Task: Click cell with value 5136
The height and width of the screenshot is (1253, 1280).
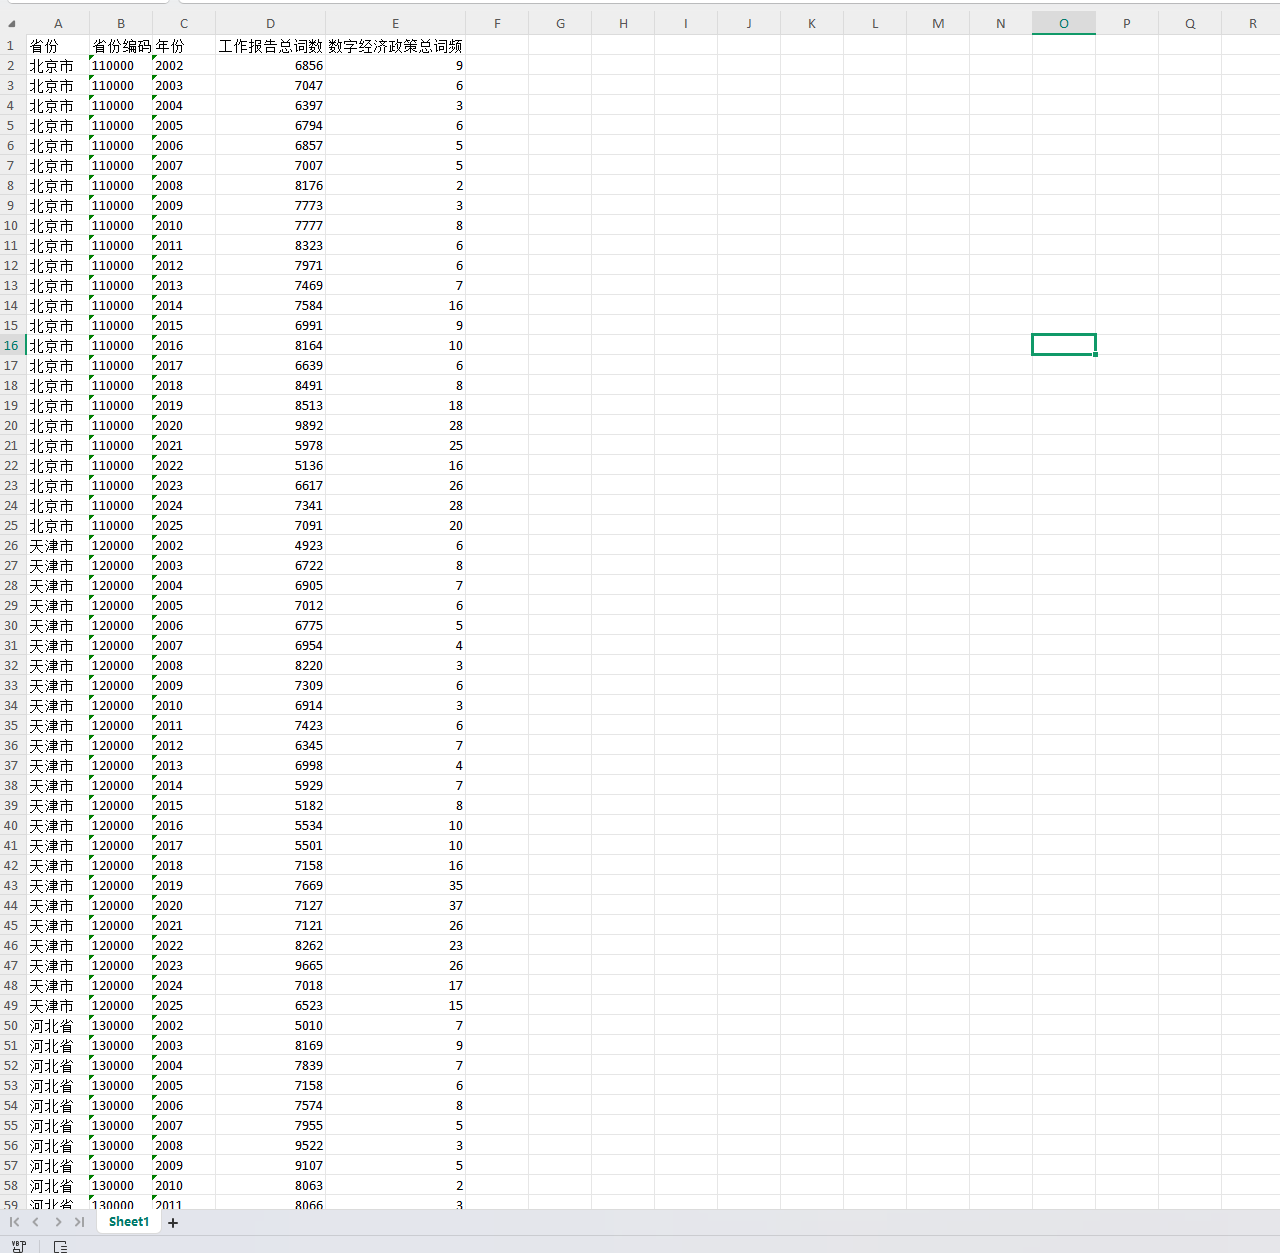Action: tap(271, 465)
